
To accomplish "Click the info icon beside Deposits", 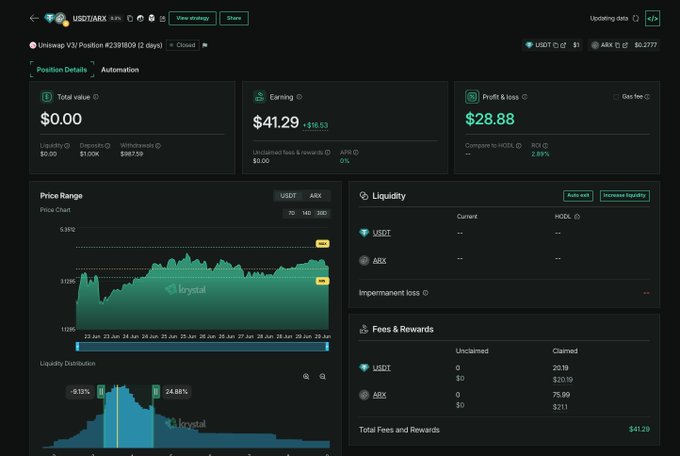I will (x=107, y=146).
